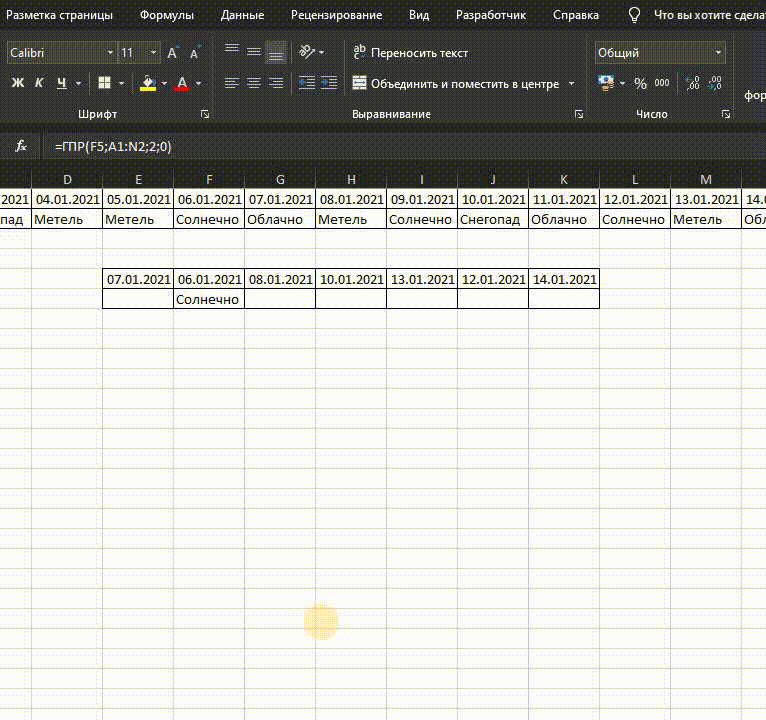Increase indent
Image resolution: width=766 pixels, height=720 pixels.
[329, 83]
